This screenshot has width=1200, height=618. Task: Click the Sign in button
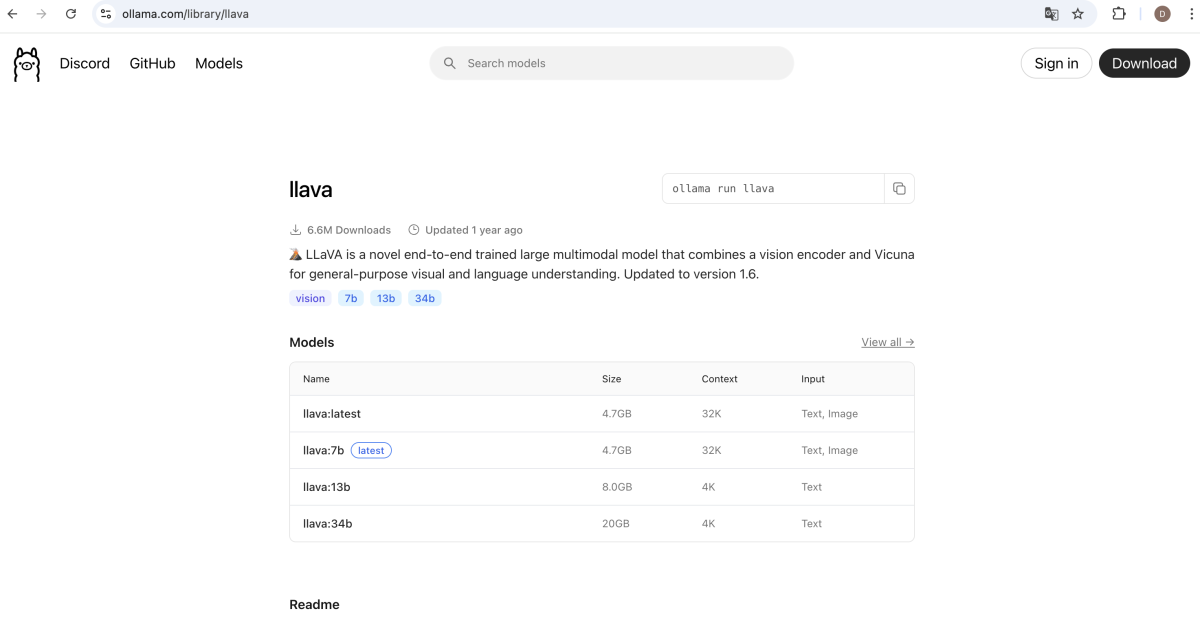(1056, 63)
